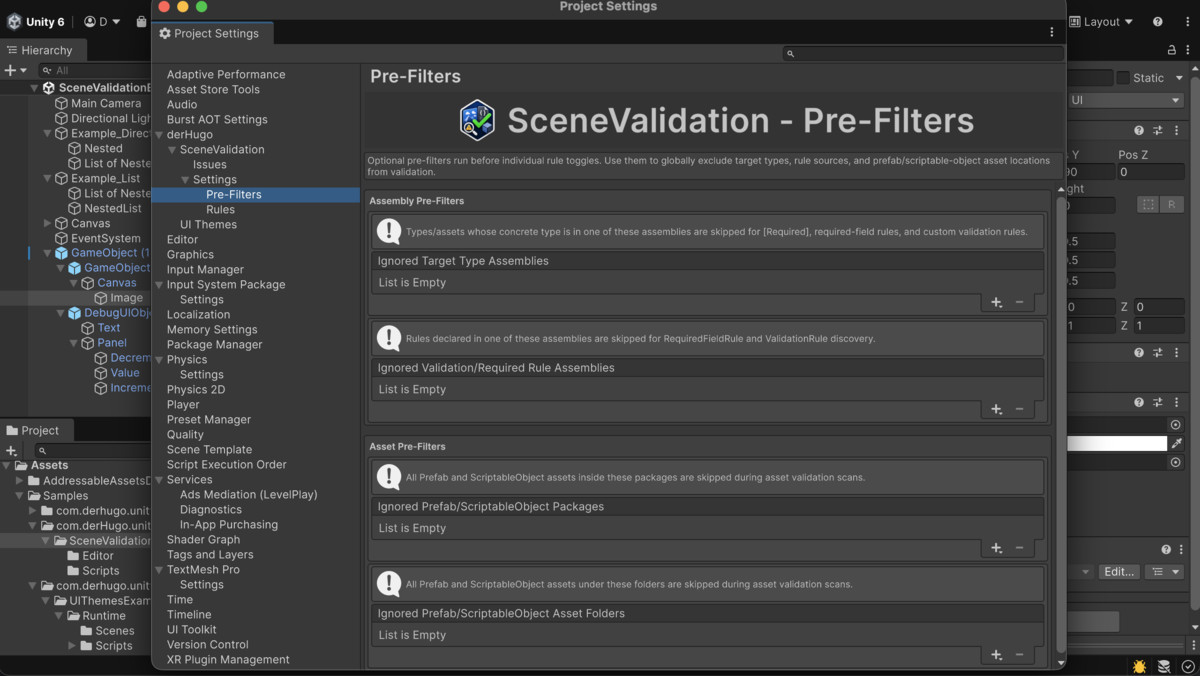Screen dimensions: 1200x676
Task: Collapse the Physics settings node
Action: (x=159, y=360)
